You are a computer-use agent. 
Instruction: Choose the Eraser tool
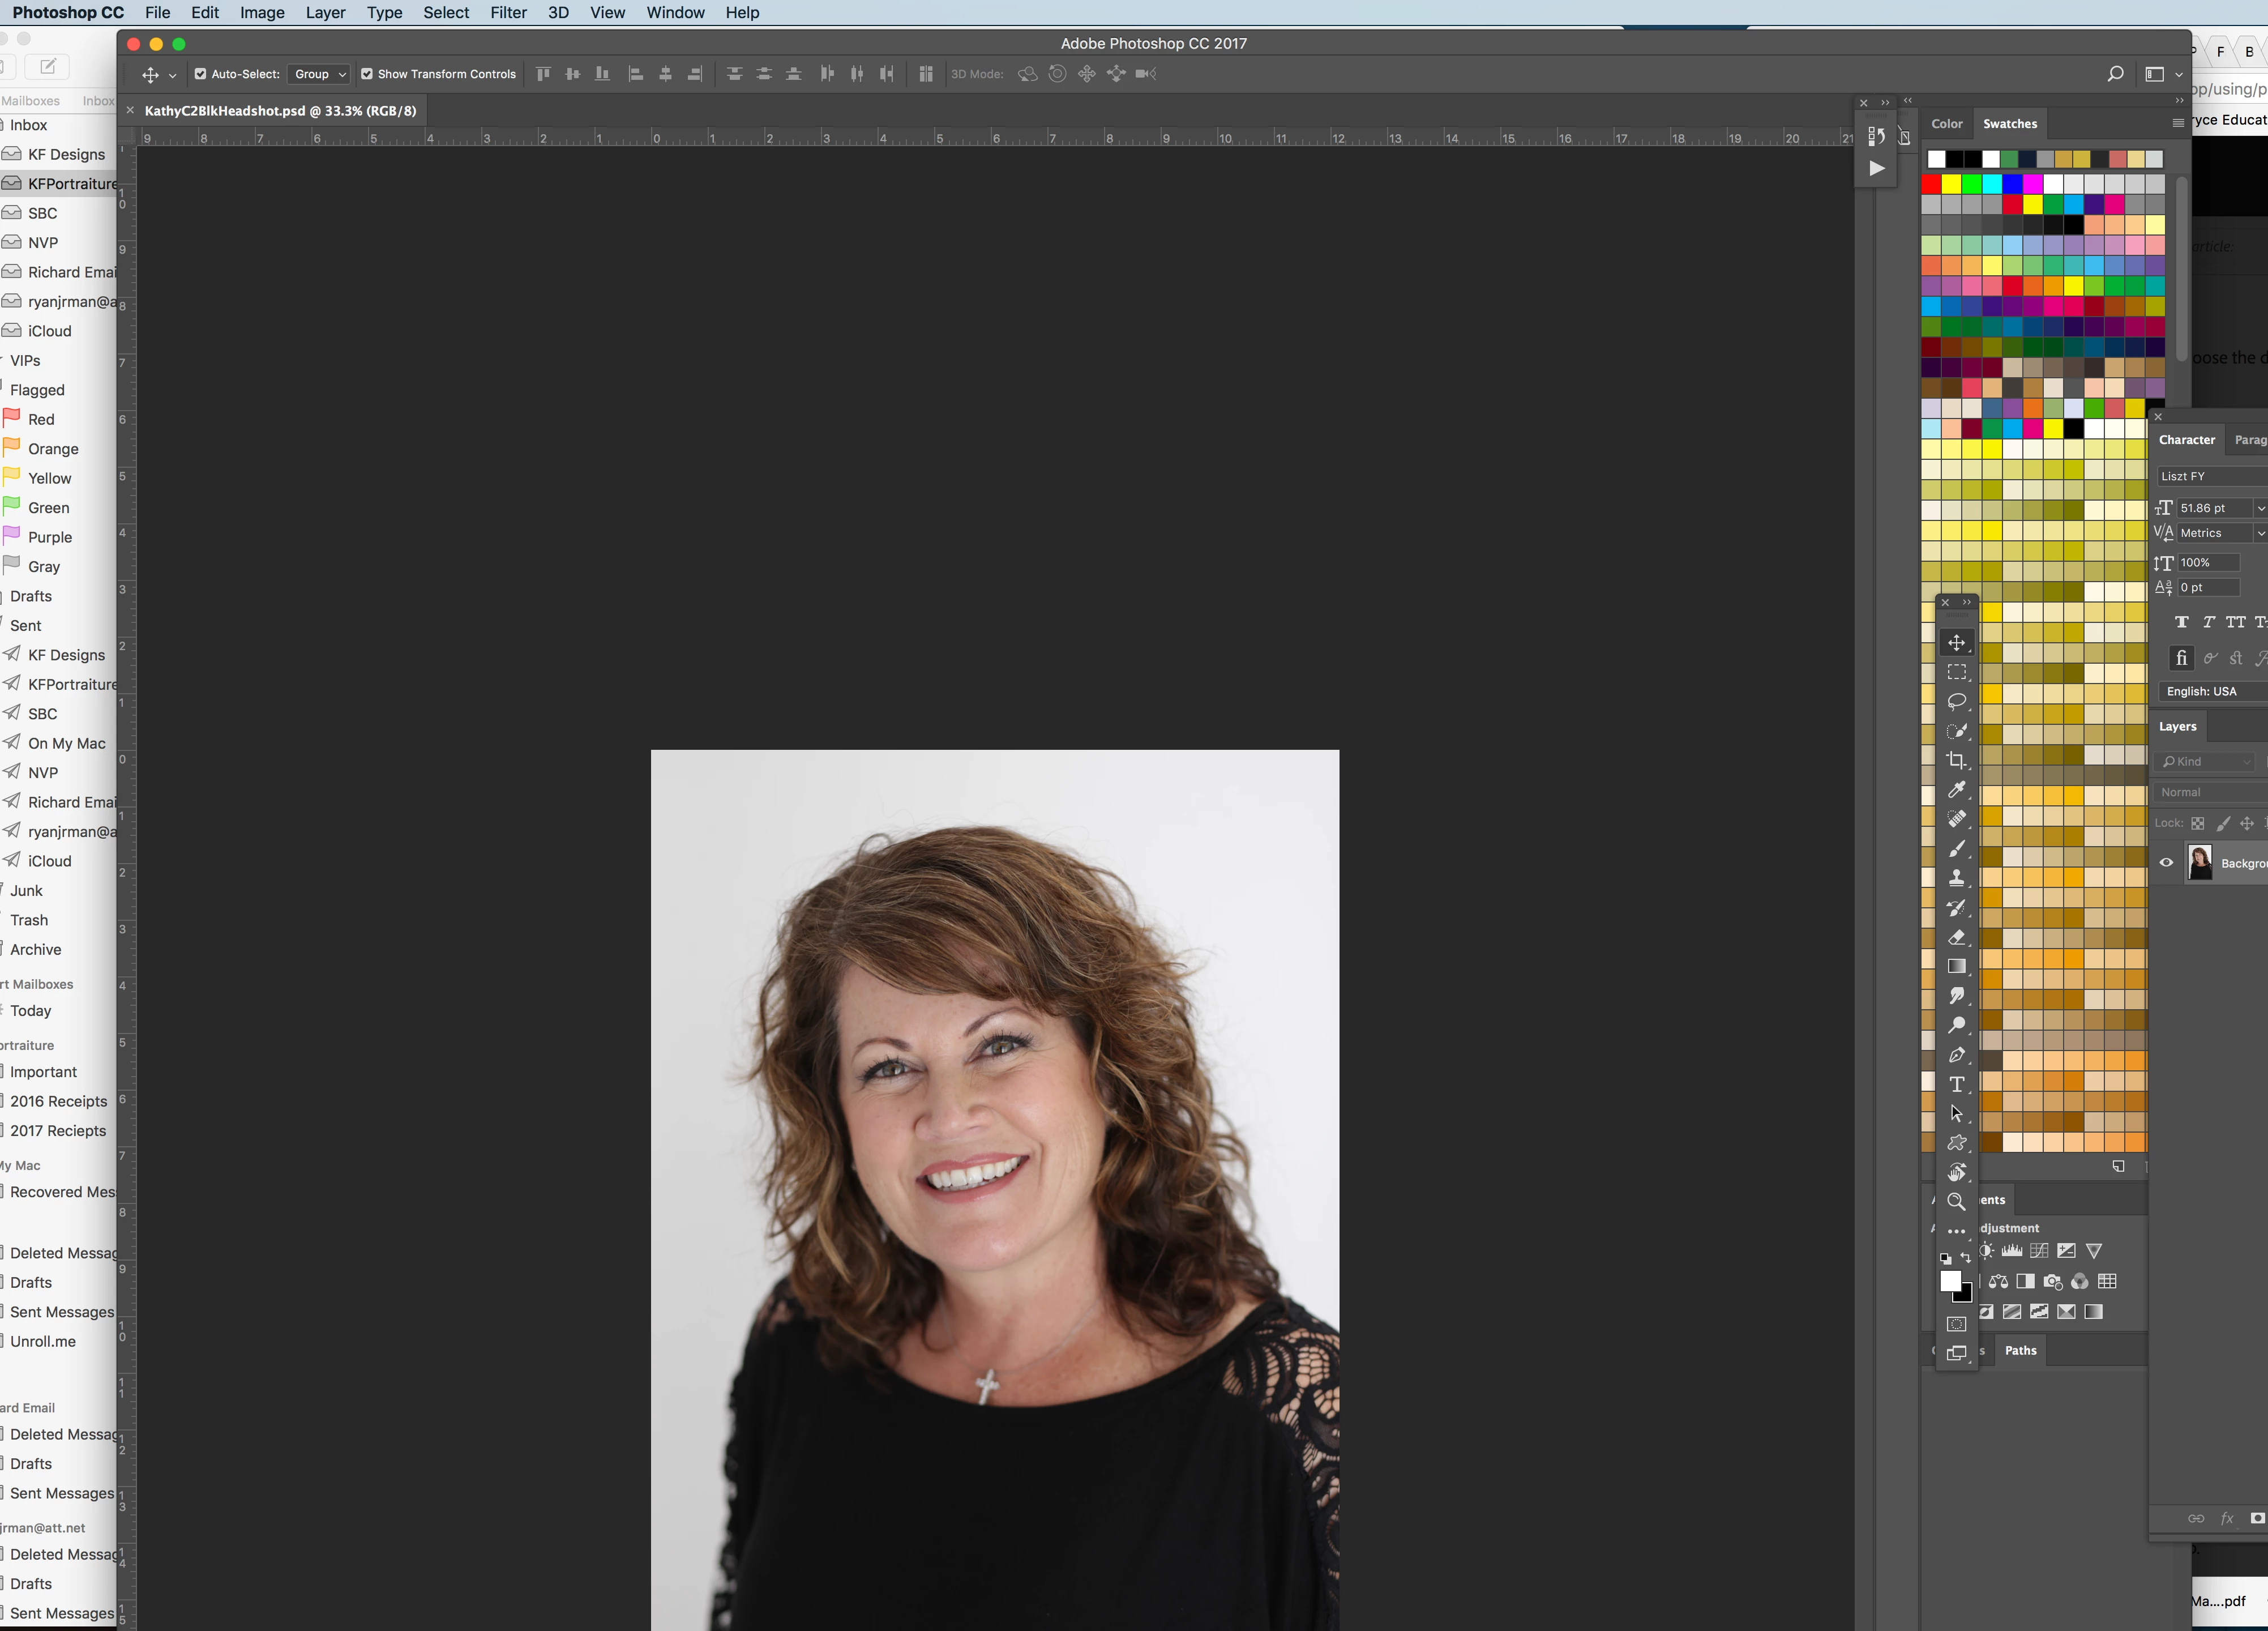pos(1956,937)
